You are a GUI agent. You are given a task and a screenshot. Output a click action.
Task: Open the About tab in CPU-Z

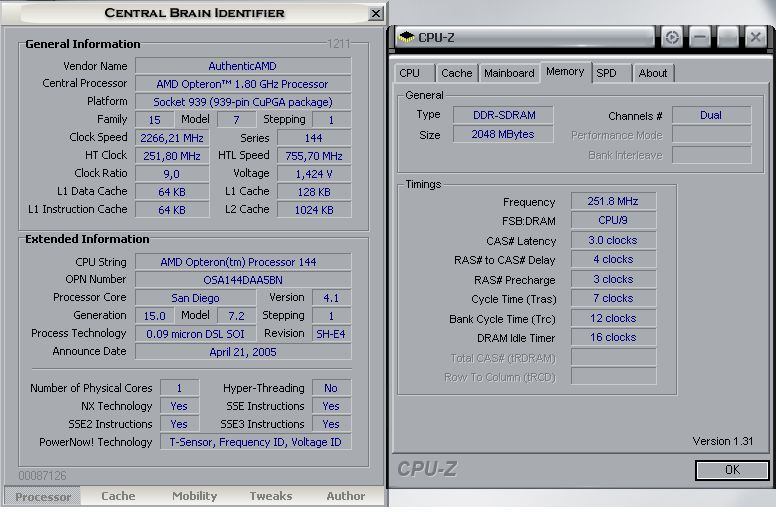click(653, 73)
